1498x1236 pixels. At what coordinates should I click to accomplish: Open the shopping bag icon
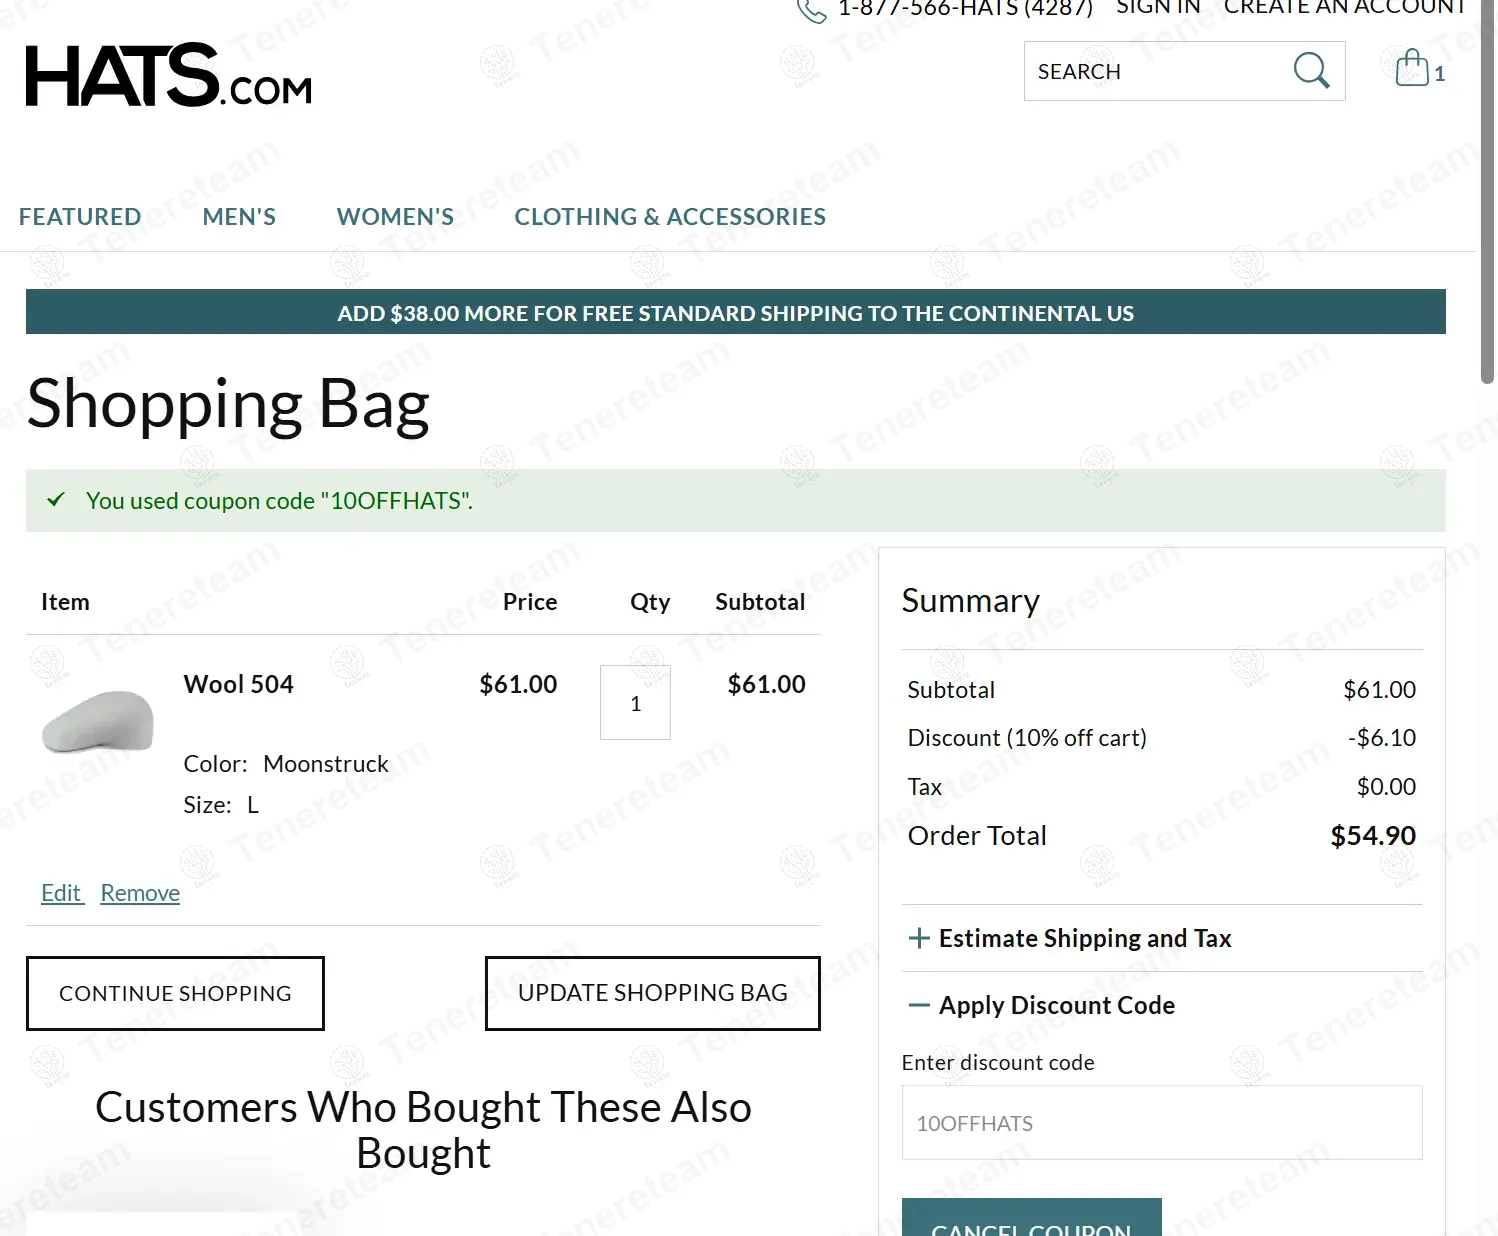(x=1412, y=68)
